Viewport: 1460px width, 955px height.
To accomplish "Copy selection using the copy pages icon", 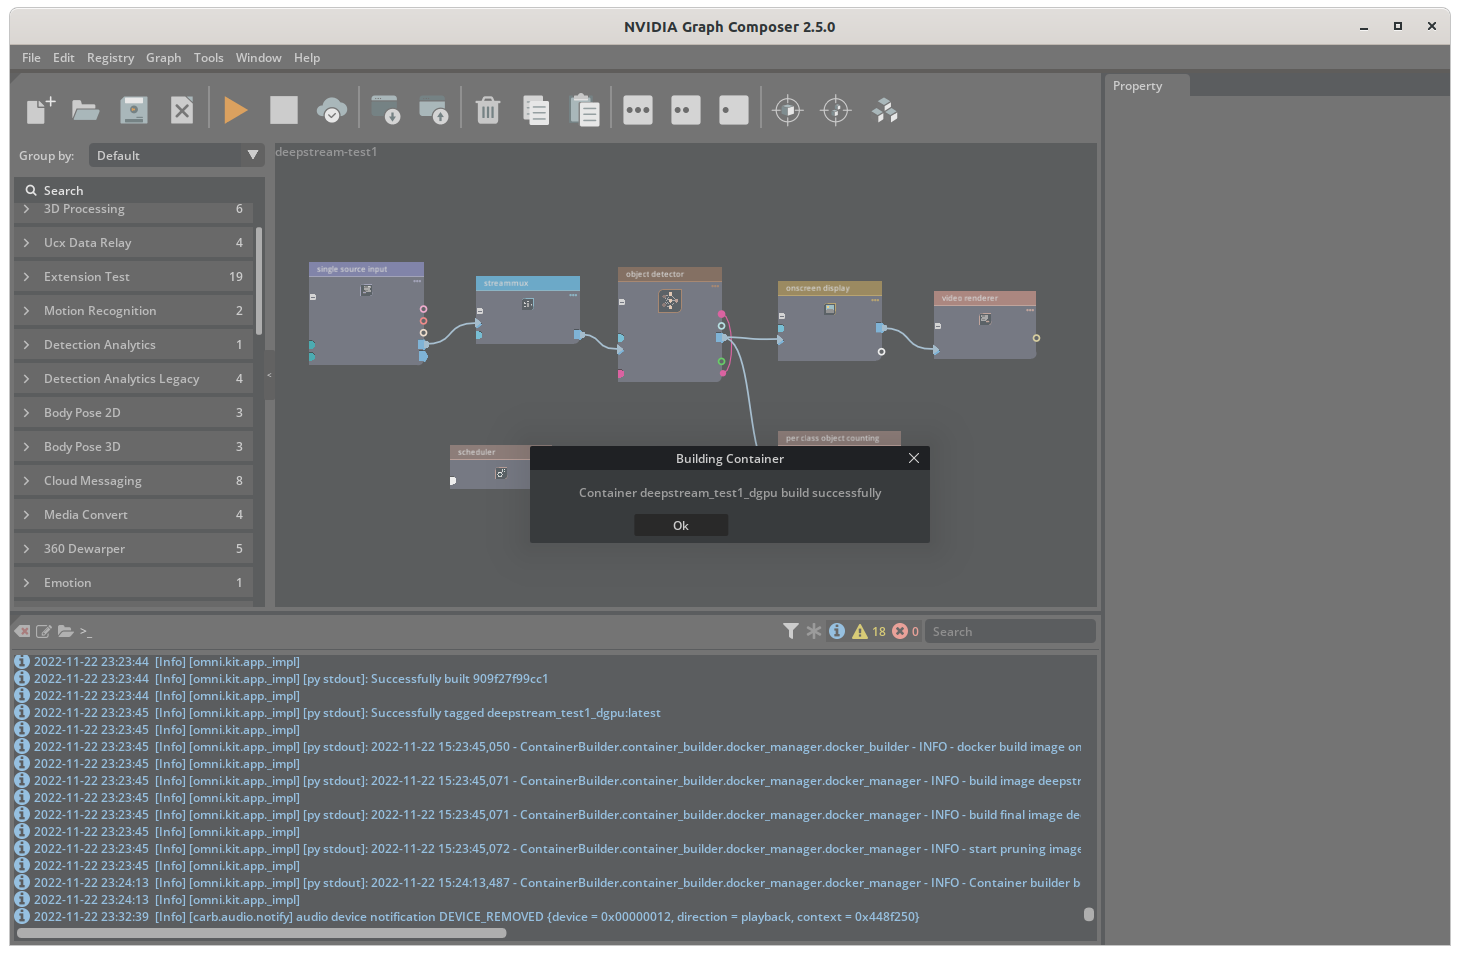I will 536,110.
